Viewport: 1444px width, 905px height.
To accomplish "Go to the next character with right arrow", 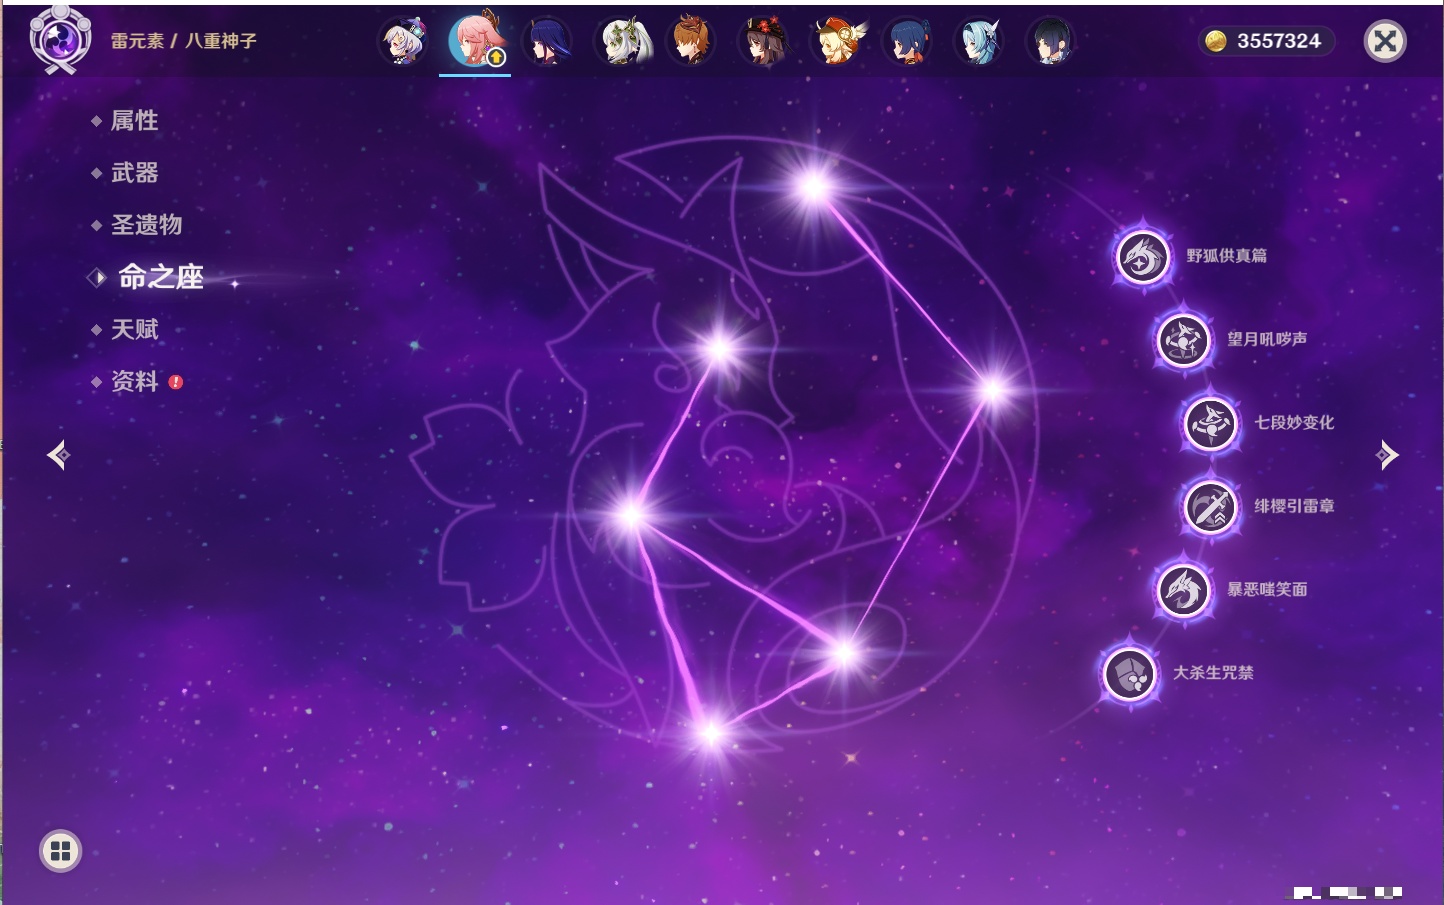I will 1387,455.
